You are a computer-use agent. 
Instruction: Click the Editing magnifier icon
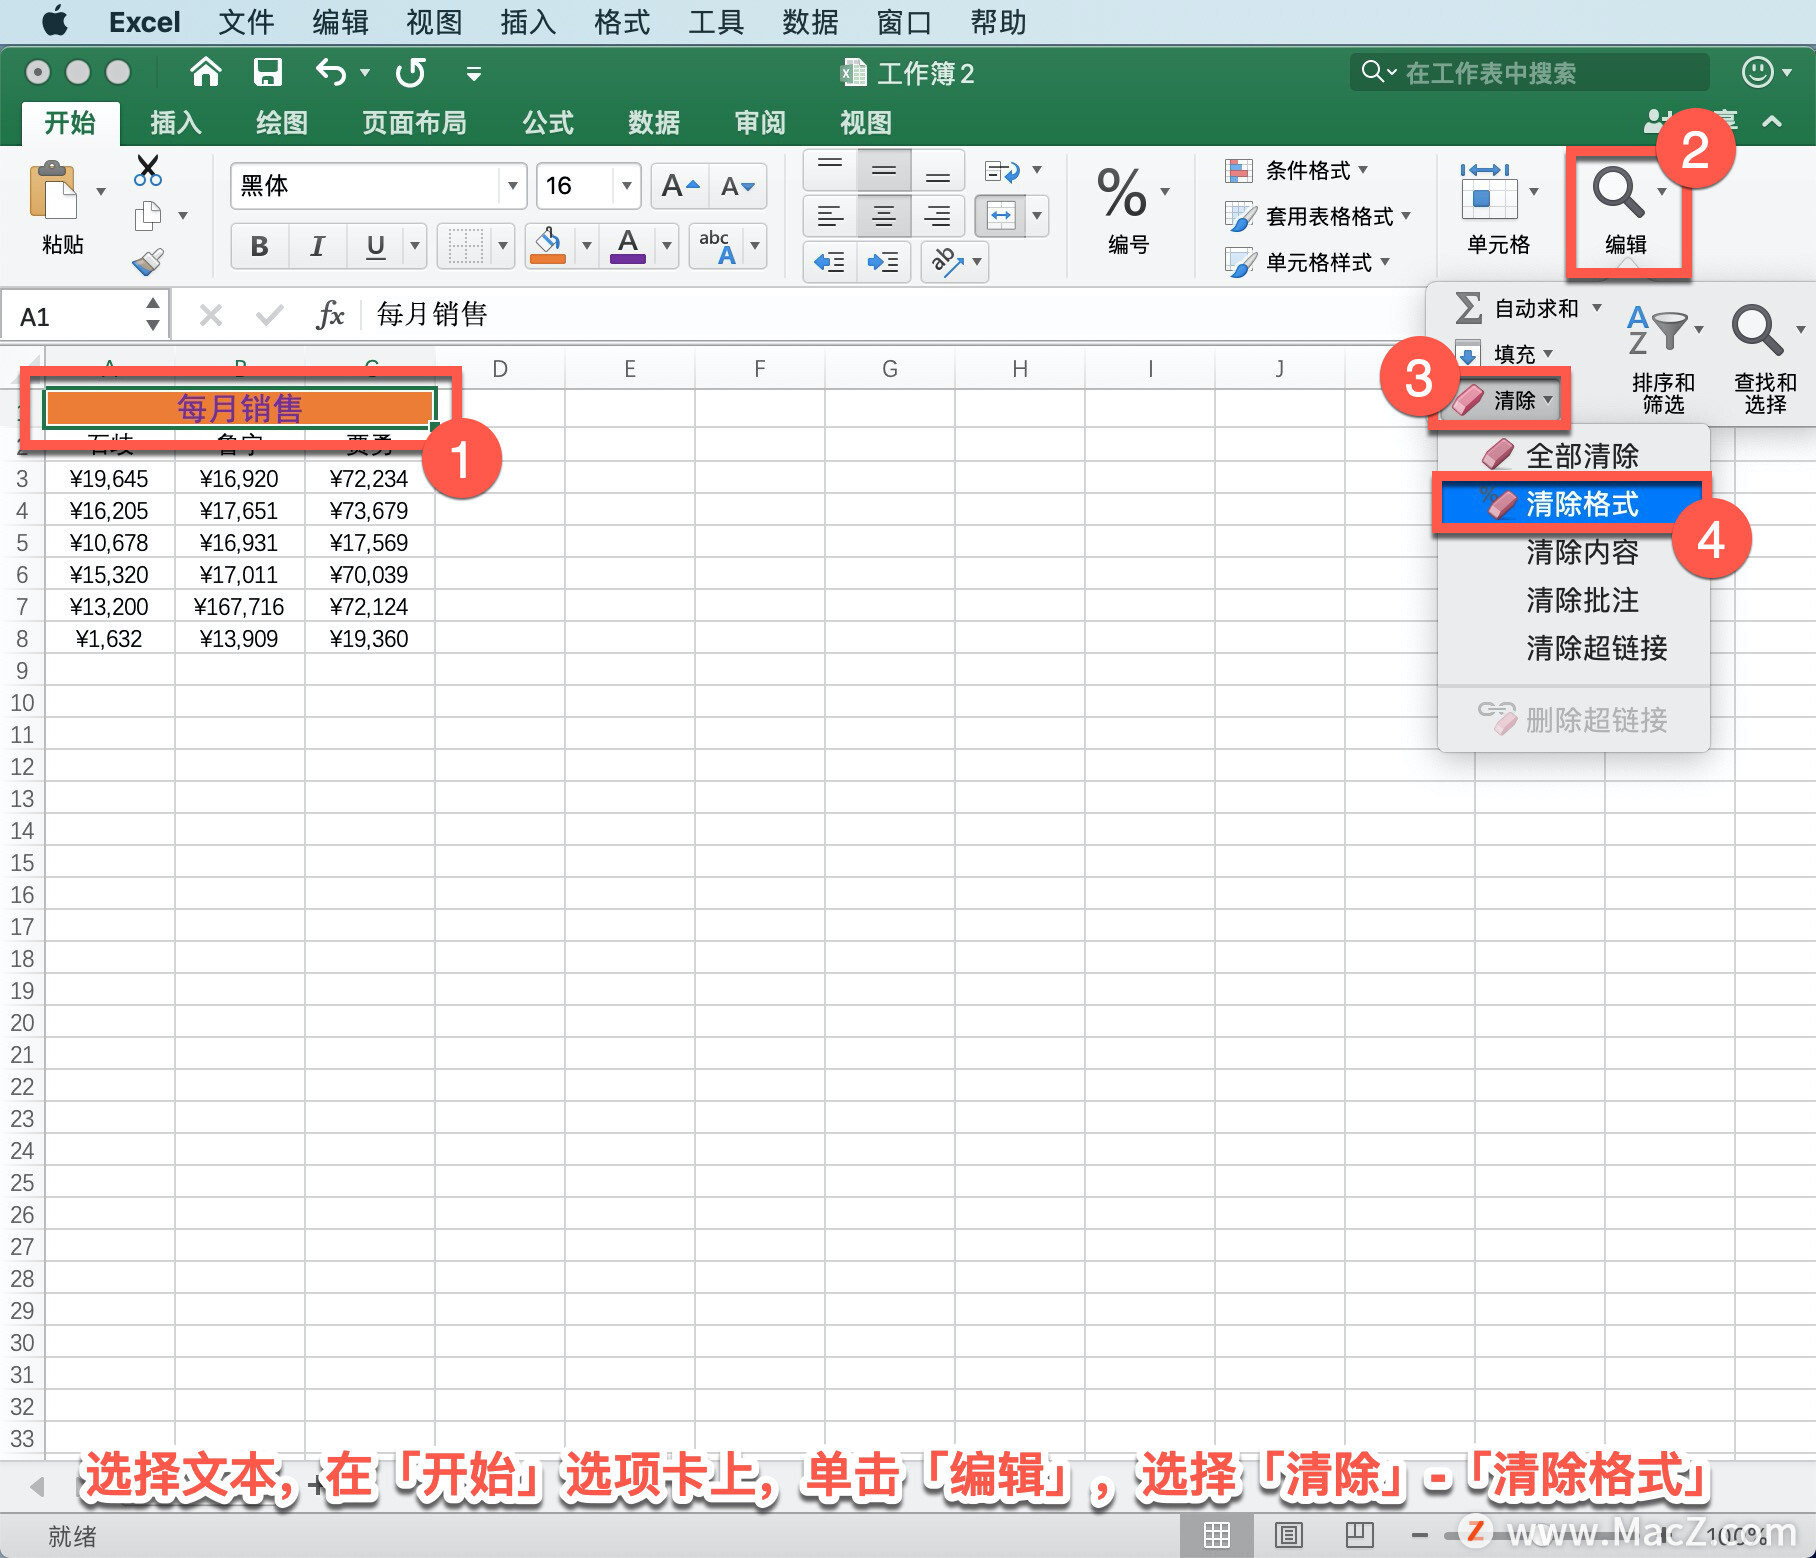tap(1618, 192)
